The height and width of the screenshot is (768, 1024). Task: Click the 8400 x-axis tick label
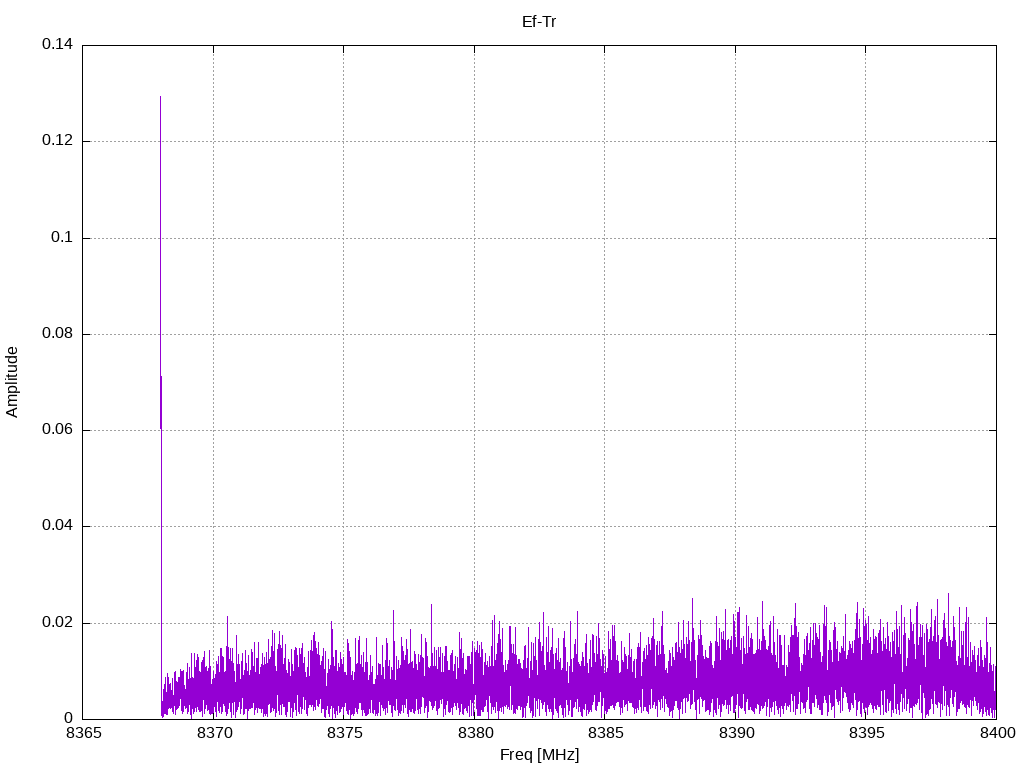tap(996, 735)
